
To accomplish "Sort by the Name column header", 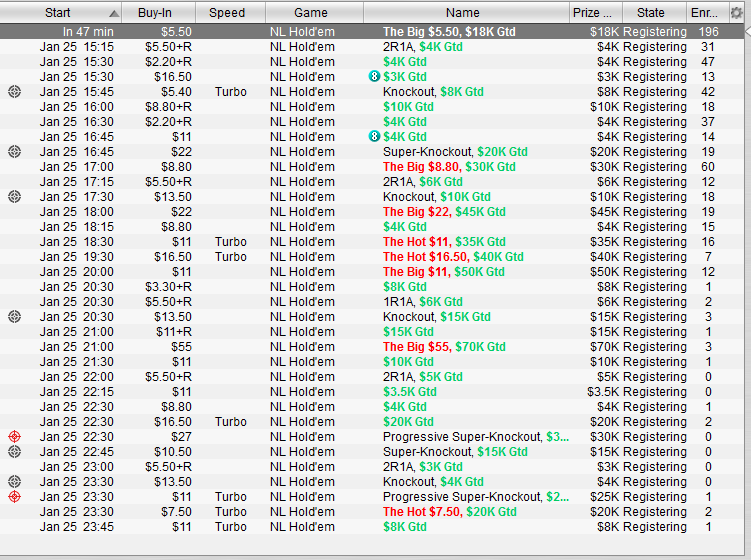I will point(467,12).
